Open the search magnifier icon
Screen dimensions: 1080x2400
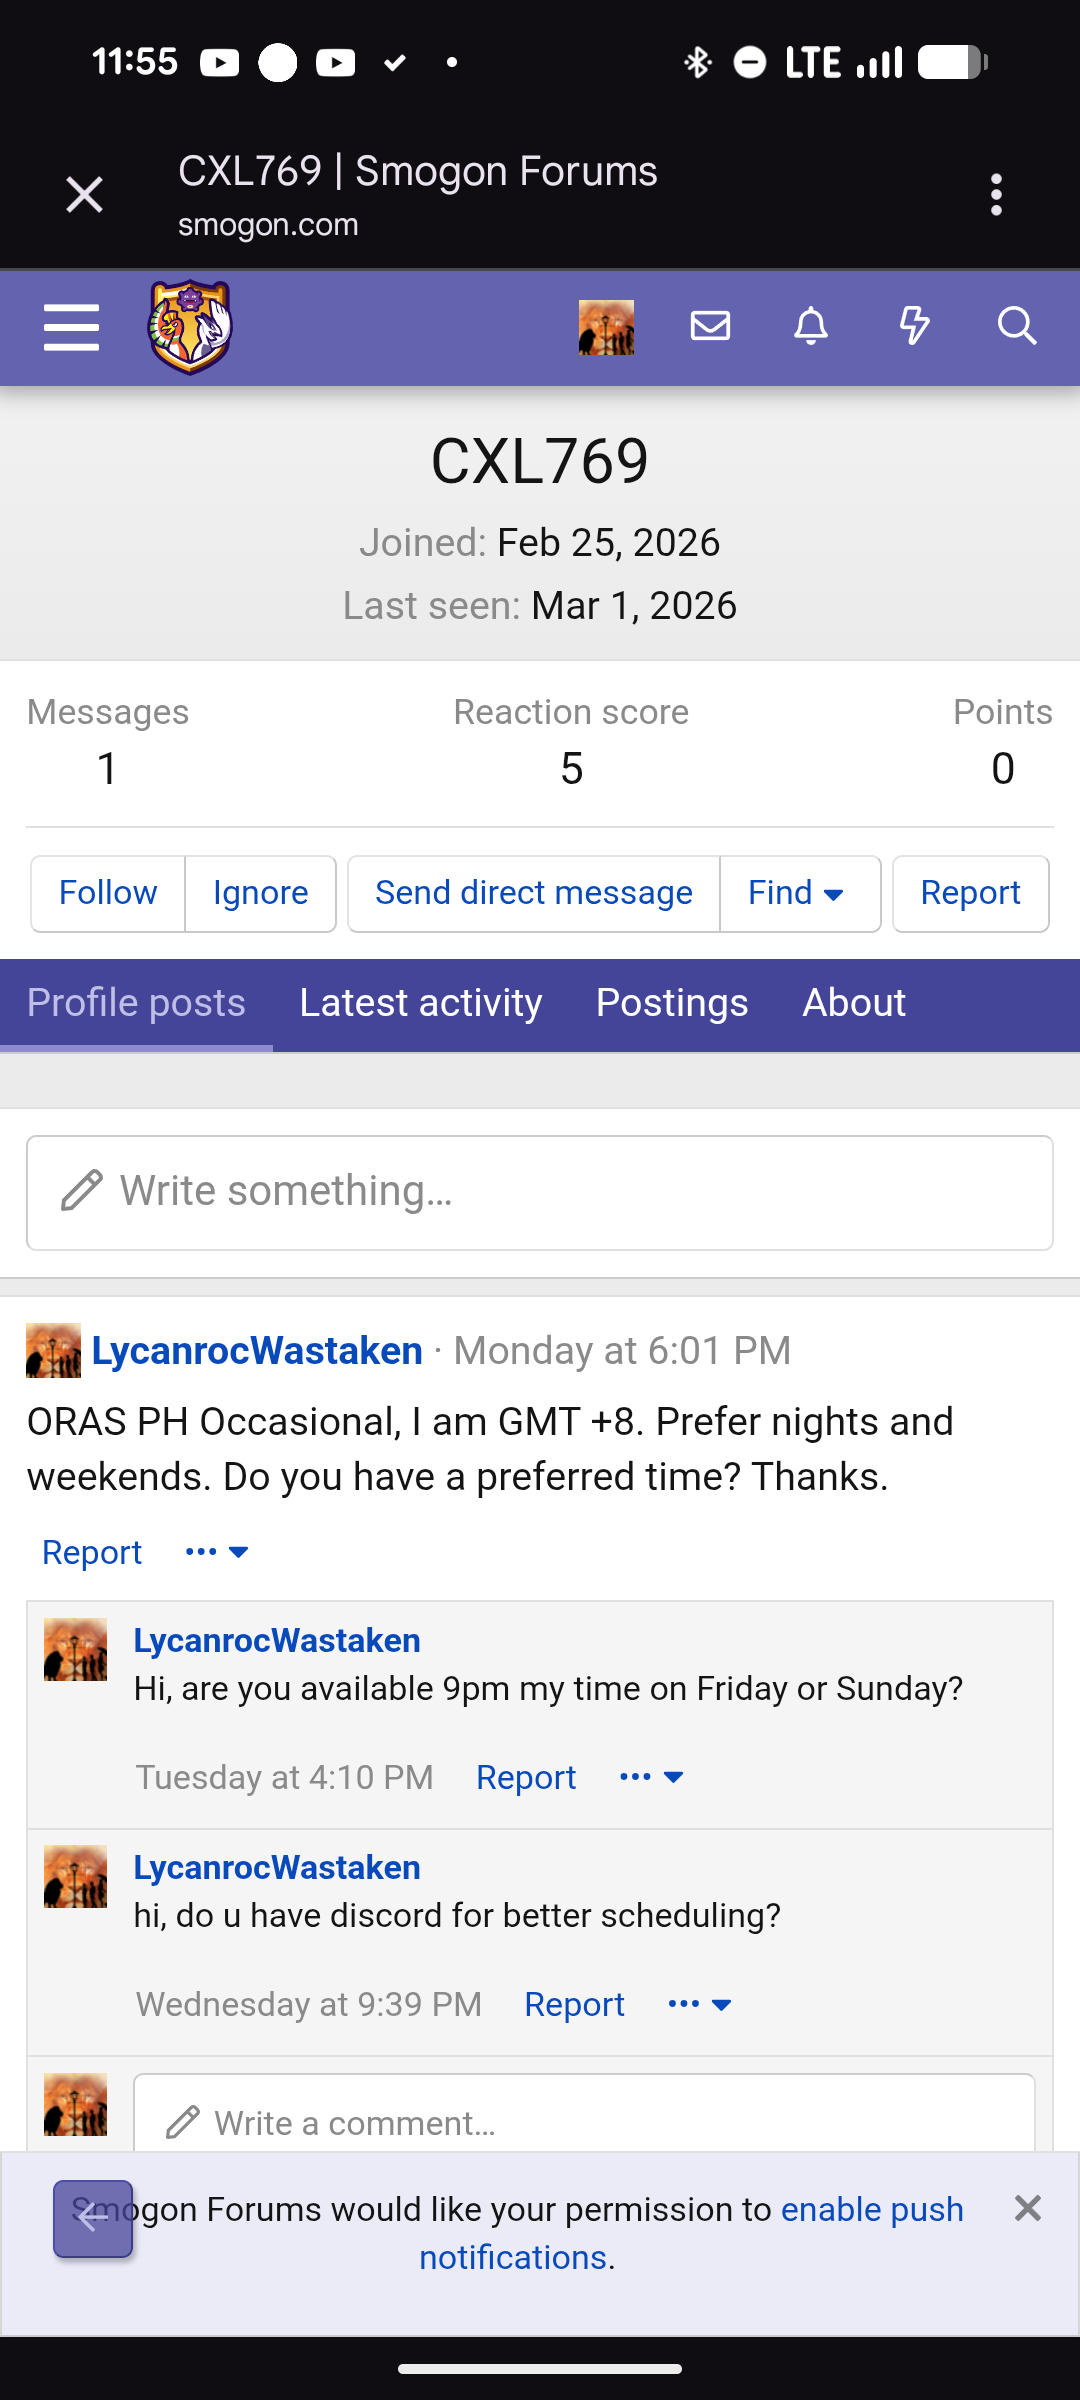[x=1017, y=326]
